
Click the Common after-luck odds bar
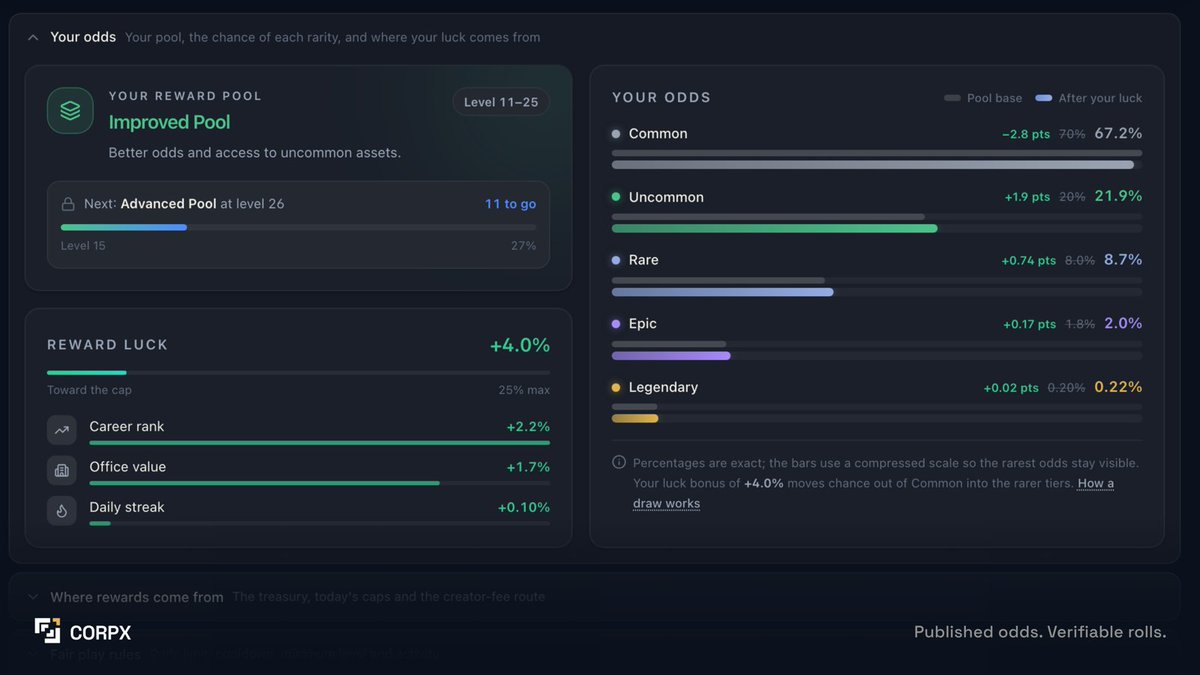pos(873,165)
